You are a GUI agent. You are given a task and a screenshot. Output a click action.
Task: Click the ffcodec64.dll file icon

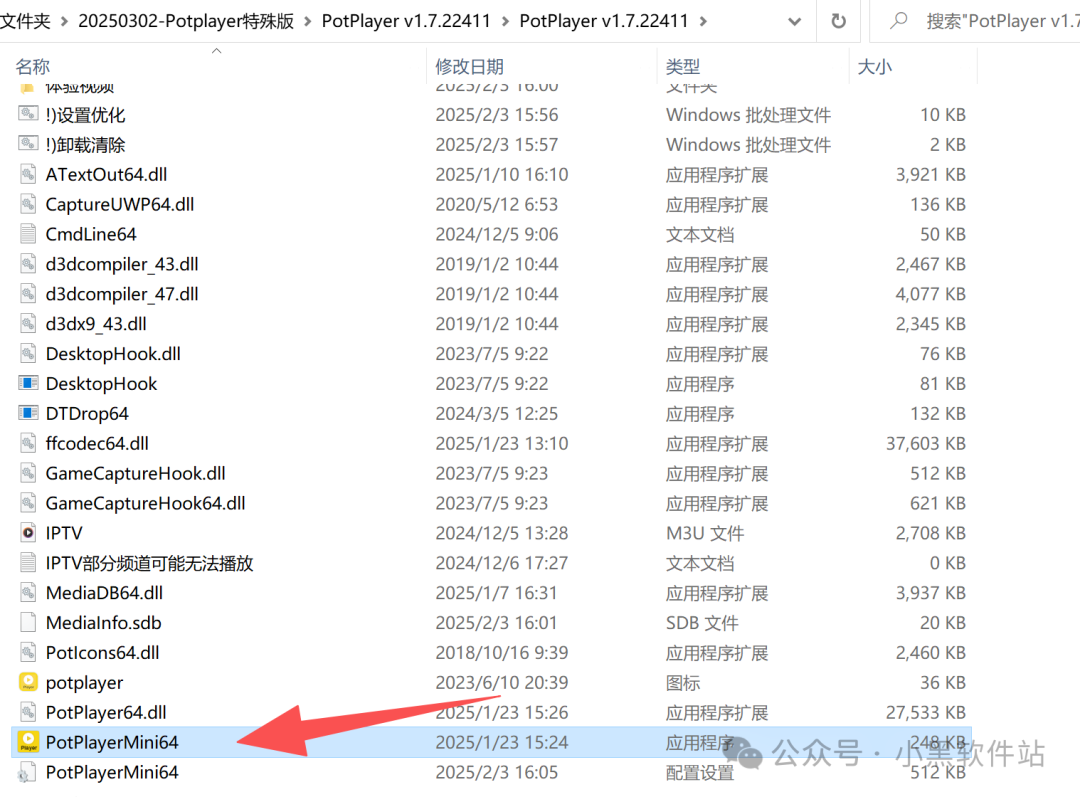pyautogui.click(x=28, y=443)
